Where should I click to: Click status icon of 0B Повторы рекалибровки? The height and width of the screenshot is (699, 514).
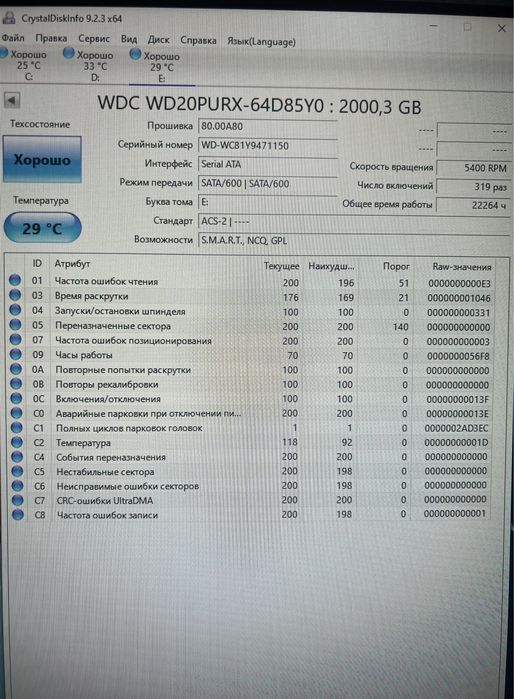pos(16,383)
